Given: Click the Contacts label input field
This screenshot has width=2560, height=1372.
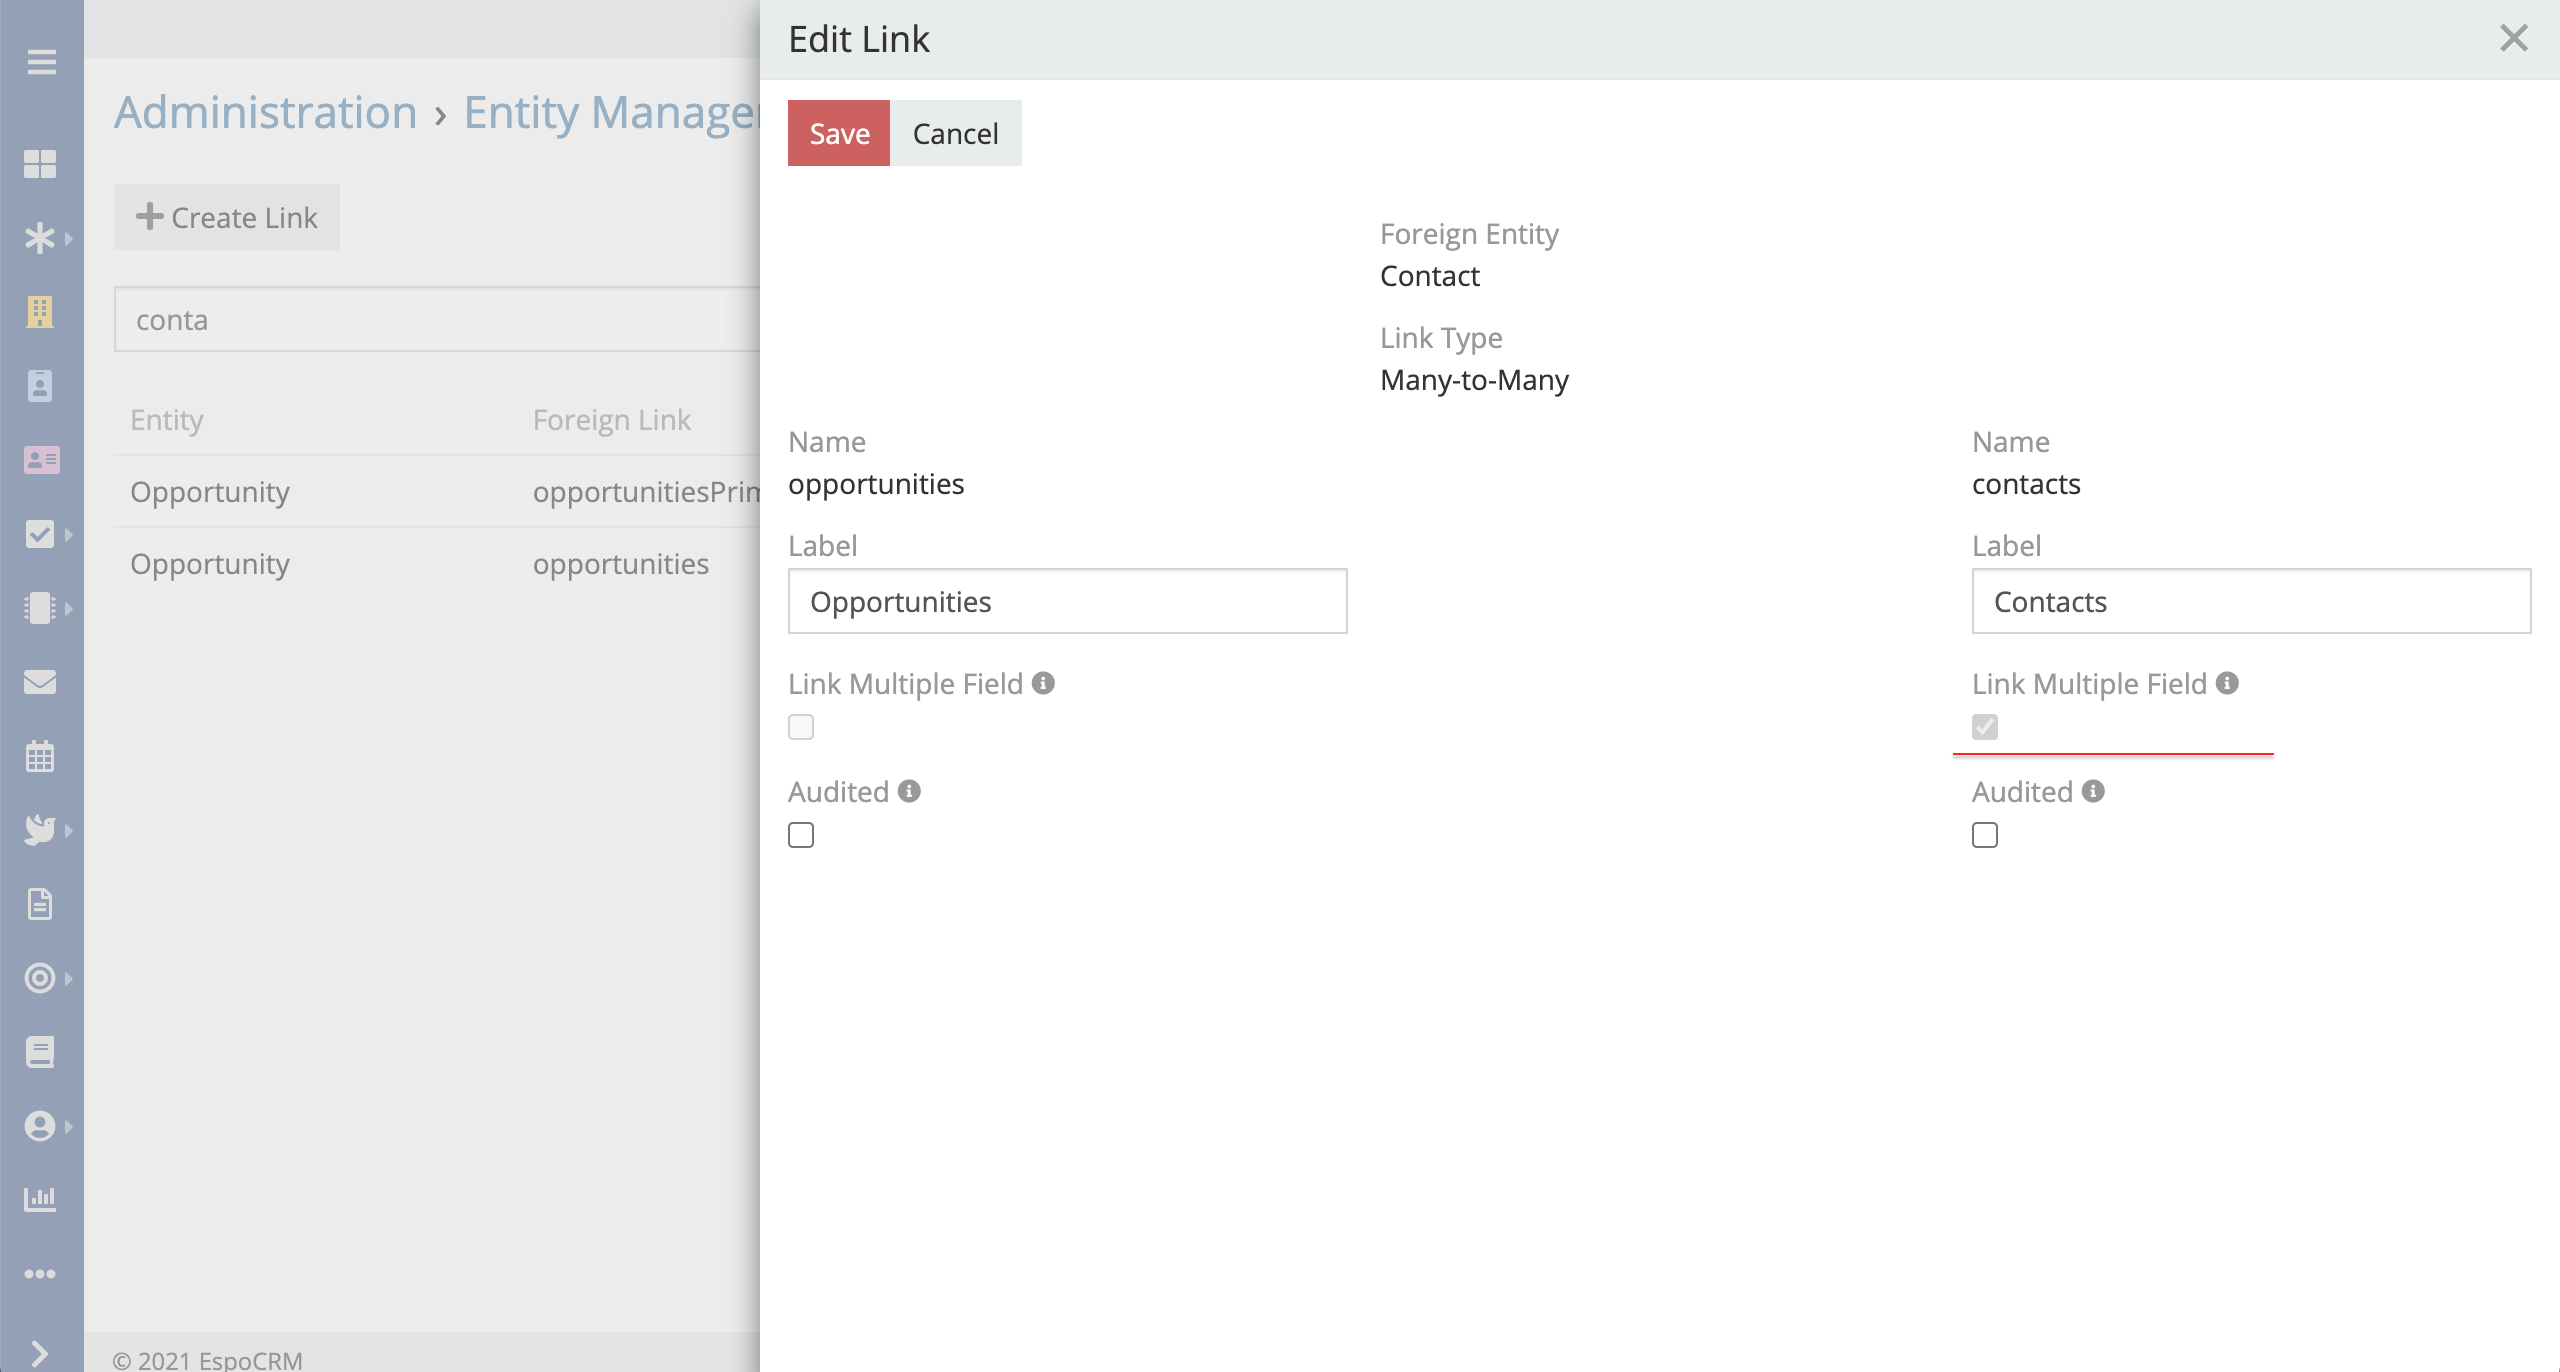Looking at the screenshot, I should tap(2250, 601).
